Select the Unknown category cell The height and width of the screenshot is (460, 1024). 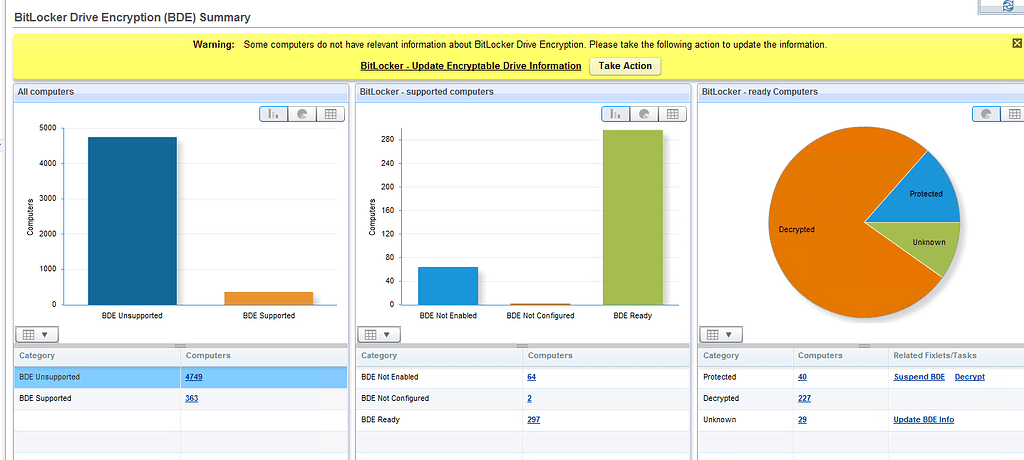pyautogui.click(x=746, y=419)
